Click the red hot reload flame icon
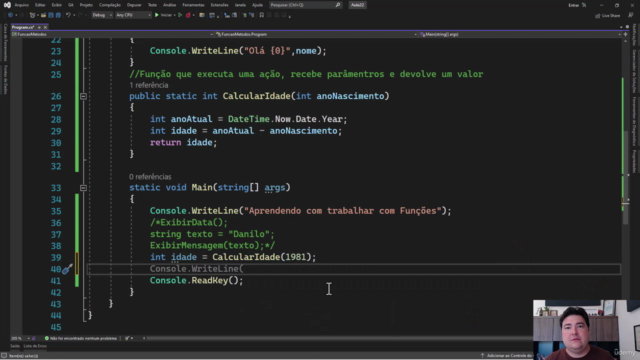The image size is (640, 360). pos(188,15)
